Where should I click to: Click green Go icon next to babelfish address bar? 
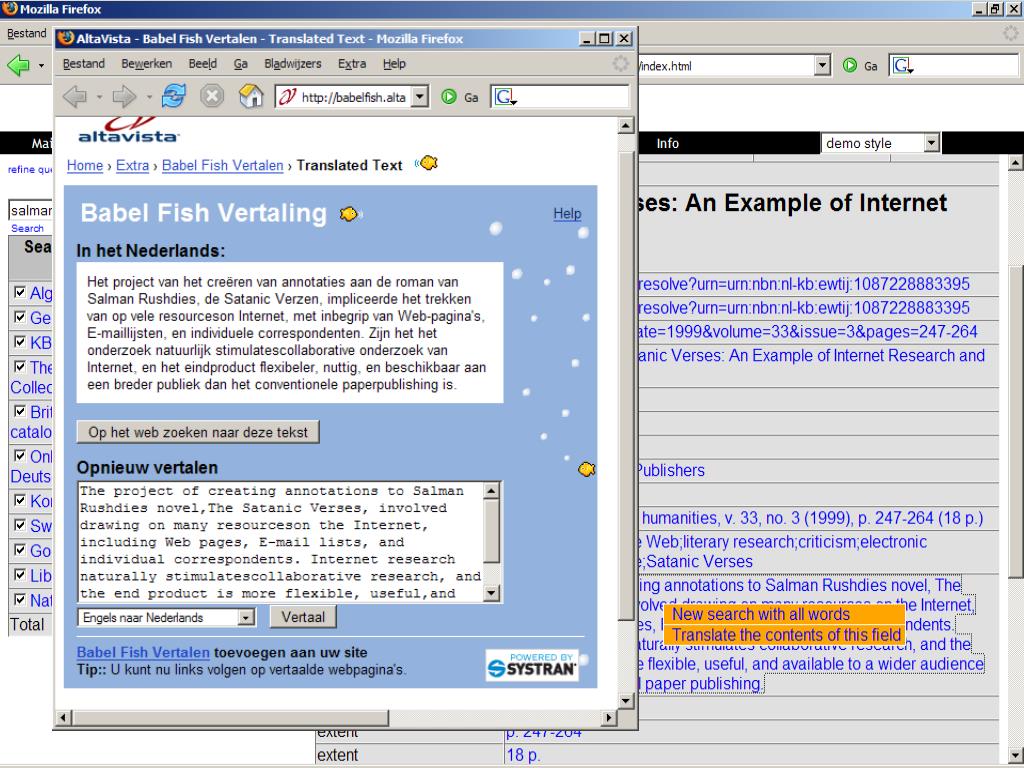[x=449, y=97]
